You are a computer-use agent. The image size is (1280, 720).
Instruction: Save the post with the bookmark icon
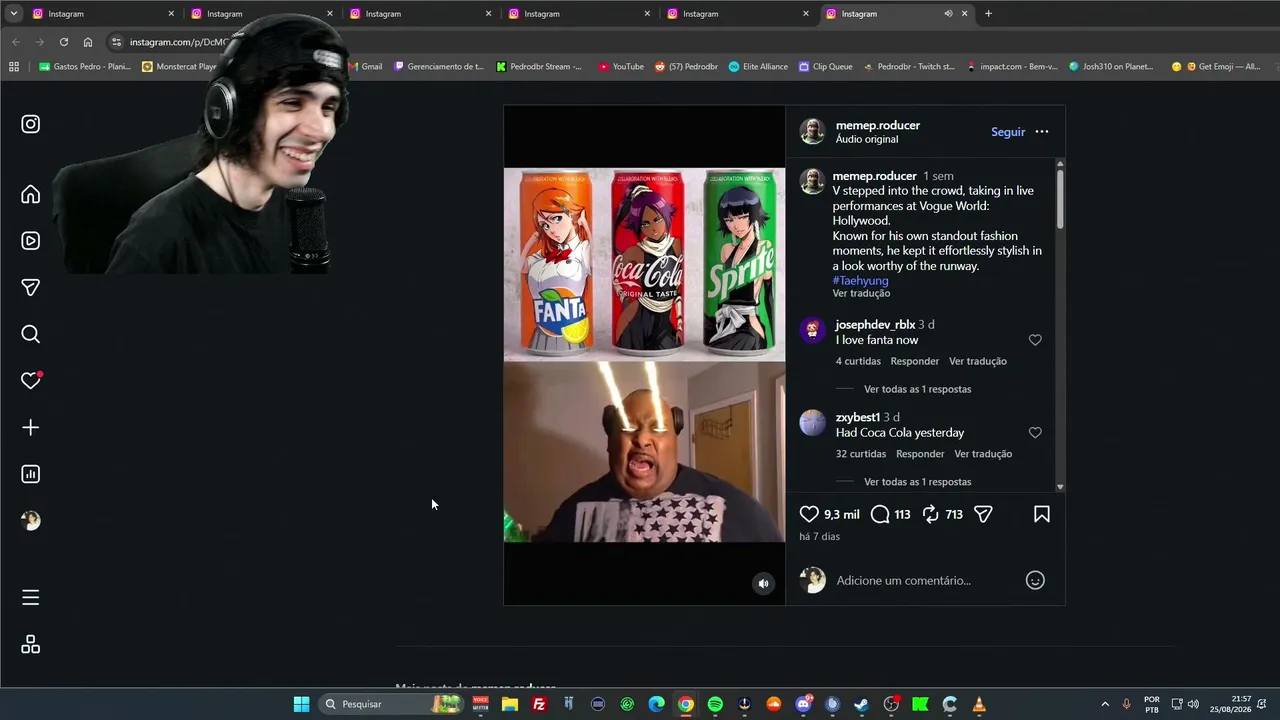pos(1042,514)
